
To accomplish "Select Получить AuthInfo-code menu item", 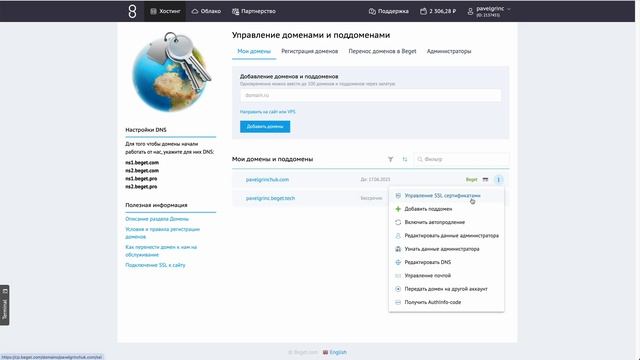I will 446,302.
